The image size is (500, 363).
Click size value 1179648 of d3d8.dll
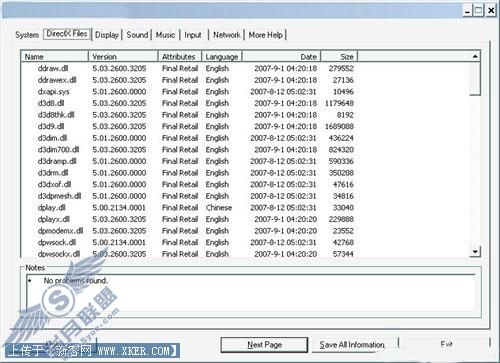(339, 103)
